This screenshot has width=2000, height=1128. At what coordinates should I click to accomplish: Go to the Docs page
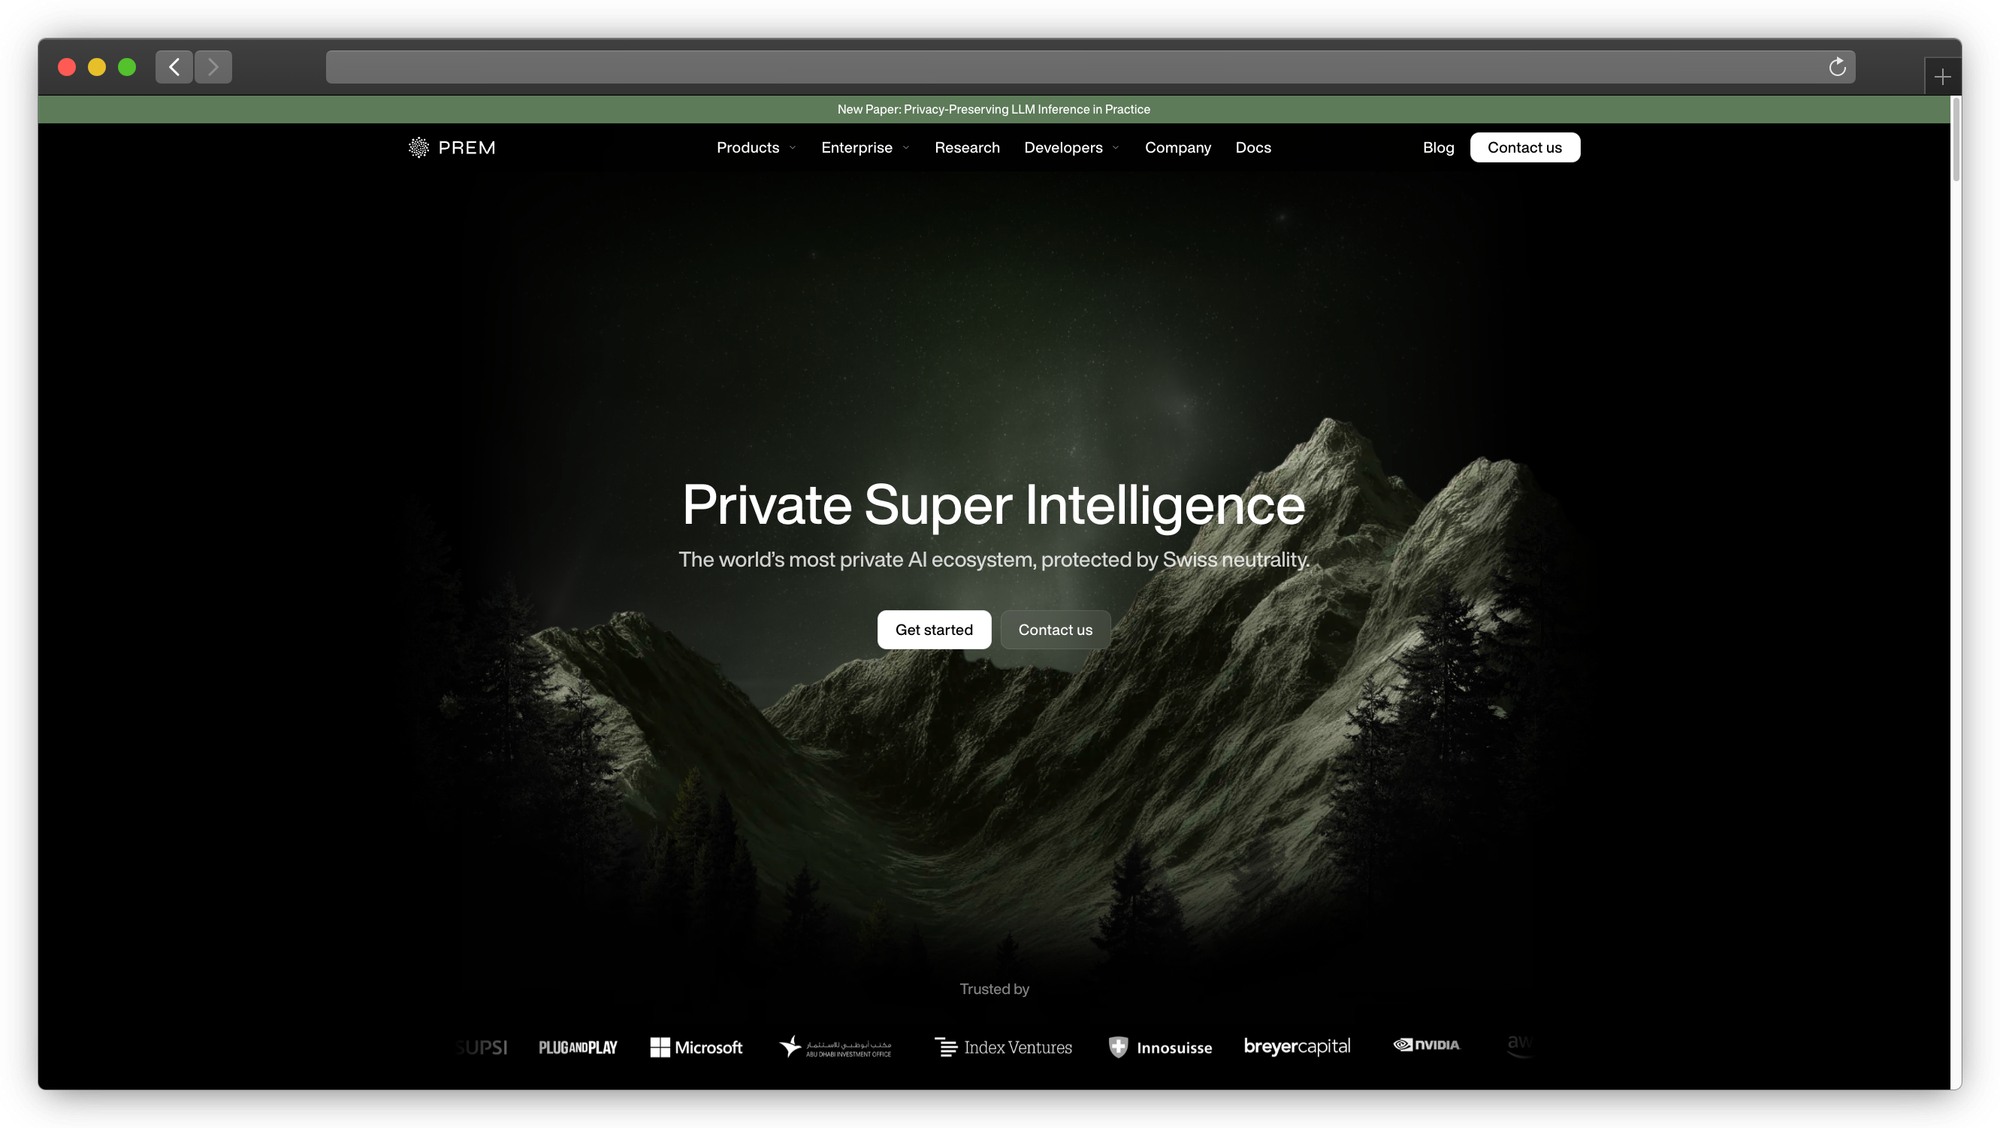coord(1253,148)
